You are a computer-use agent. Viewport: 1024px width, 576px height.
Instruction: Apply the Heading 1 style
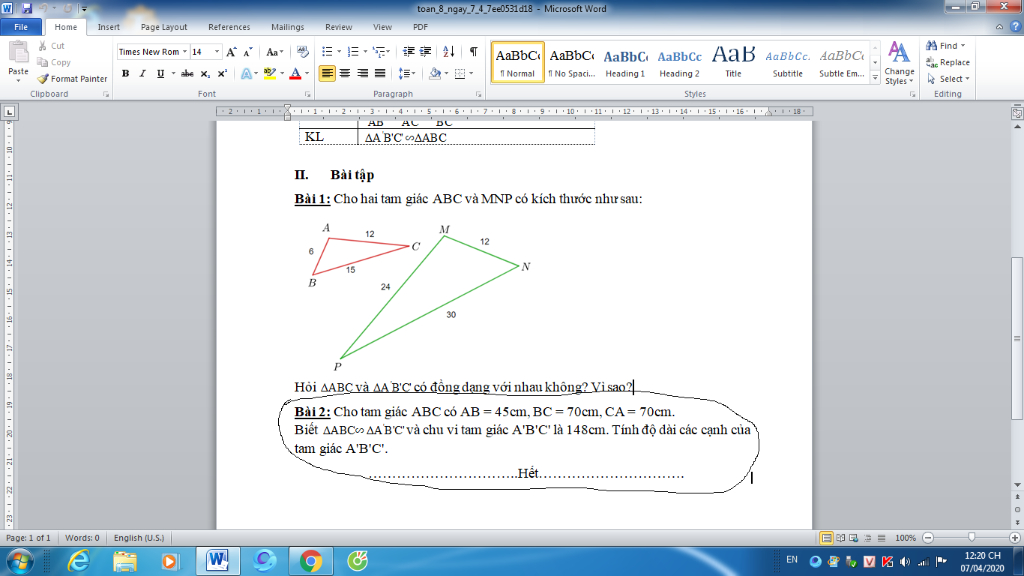(625, 62)
